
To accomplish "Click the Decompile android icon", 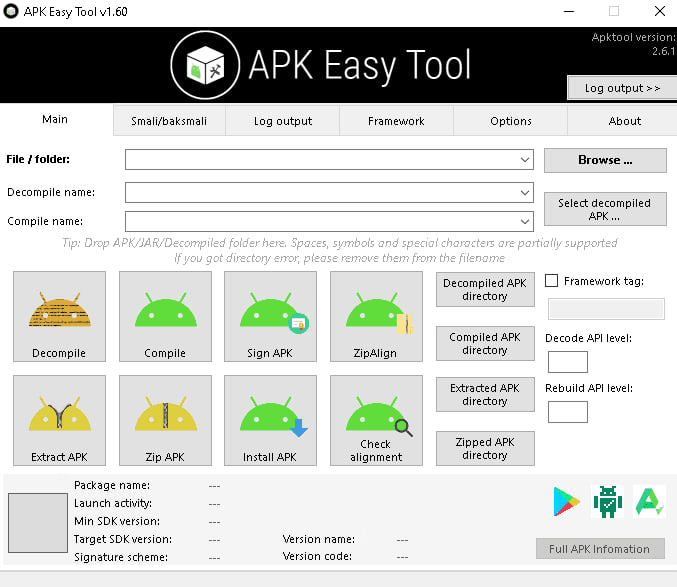I will [59, 315].
